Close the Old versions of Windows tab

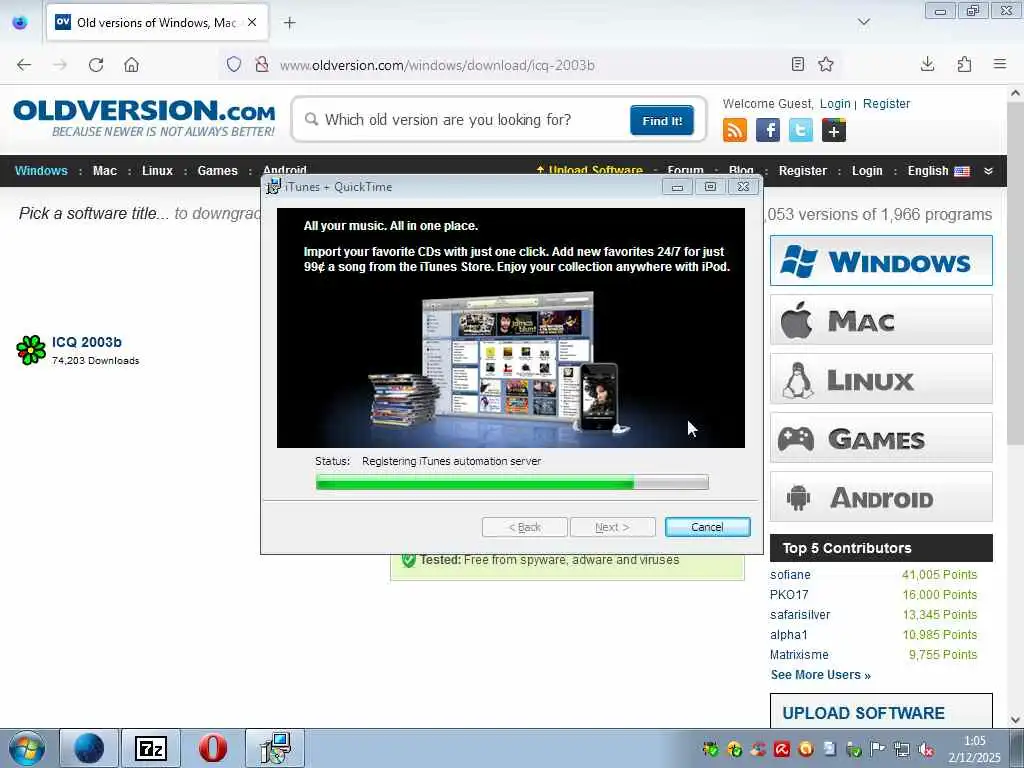(x=252, y=22)
